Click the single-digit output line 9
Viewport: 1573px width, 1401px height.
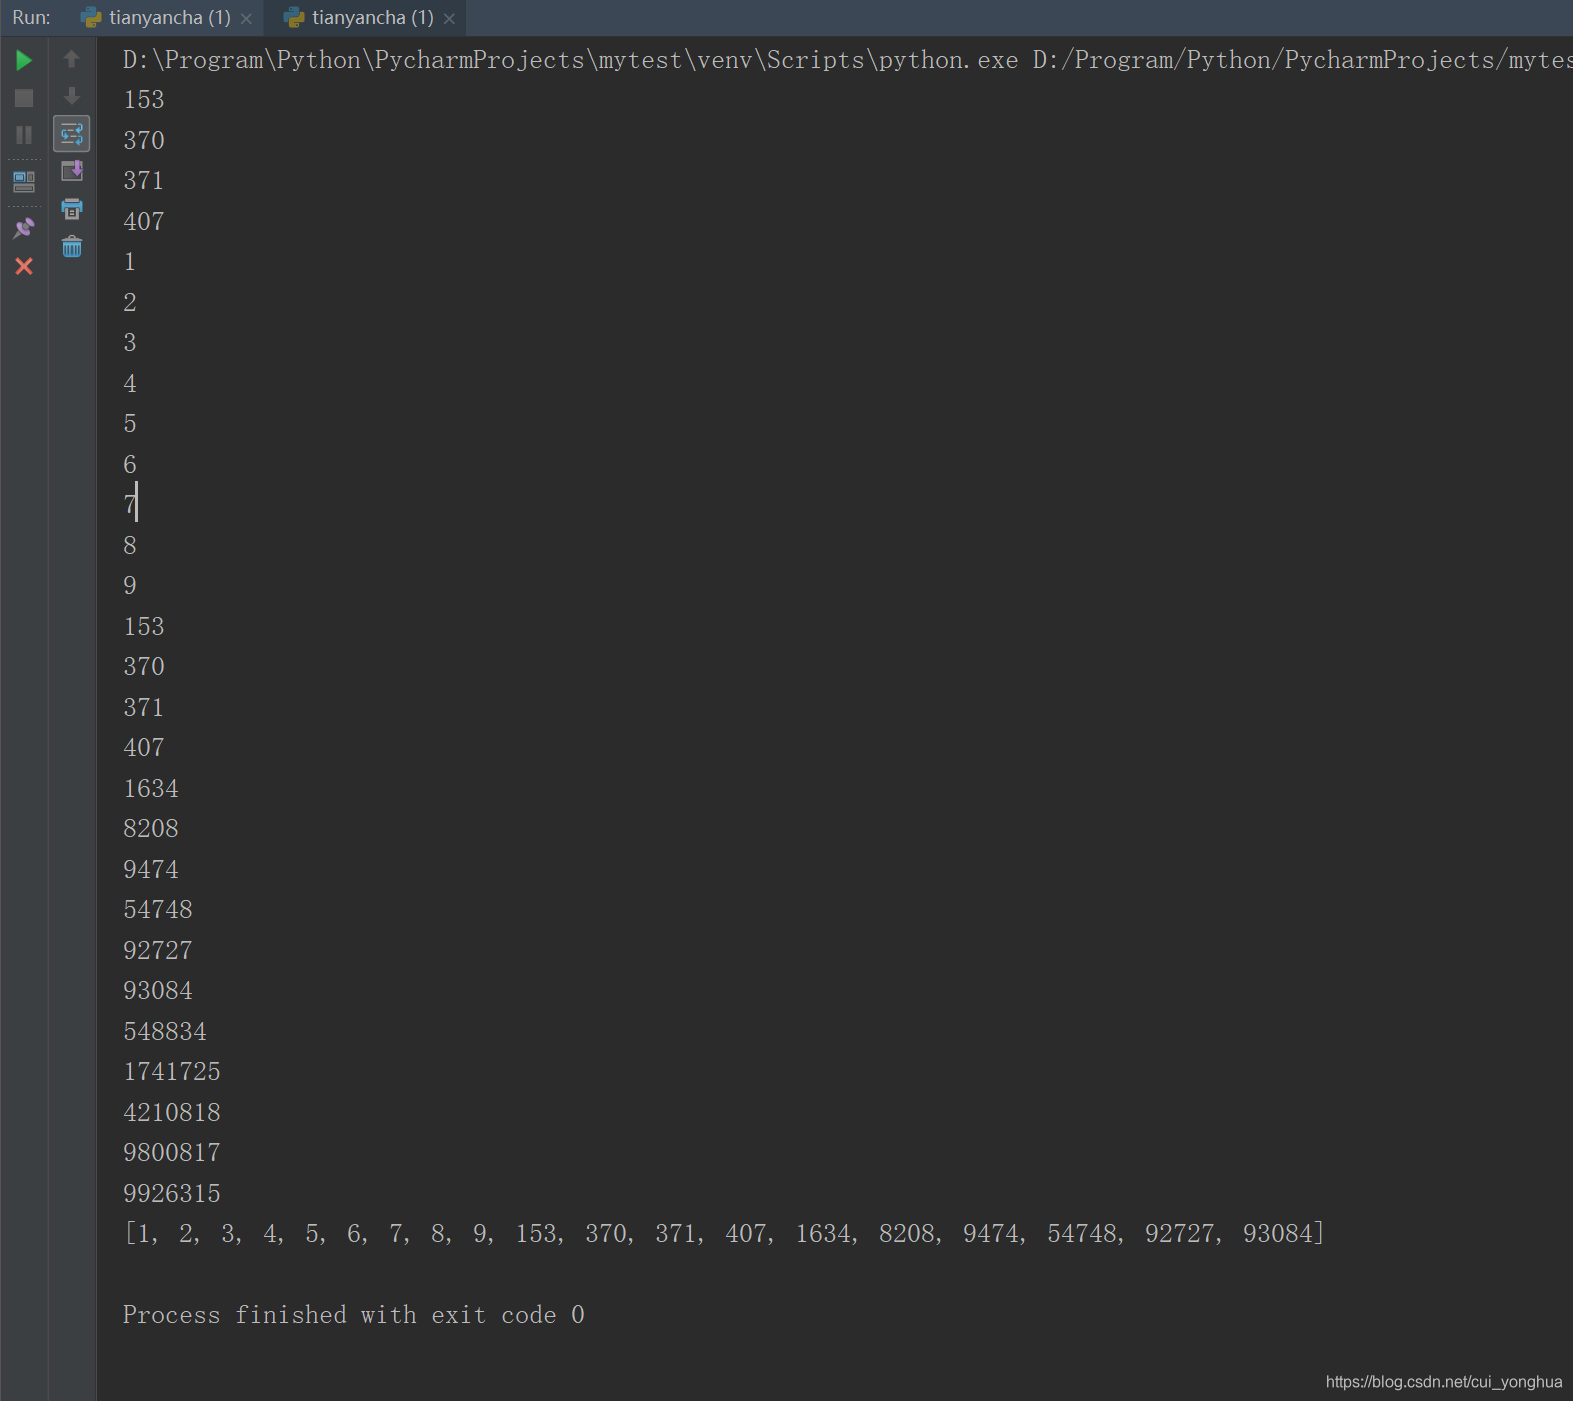(130, 585)
